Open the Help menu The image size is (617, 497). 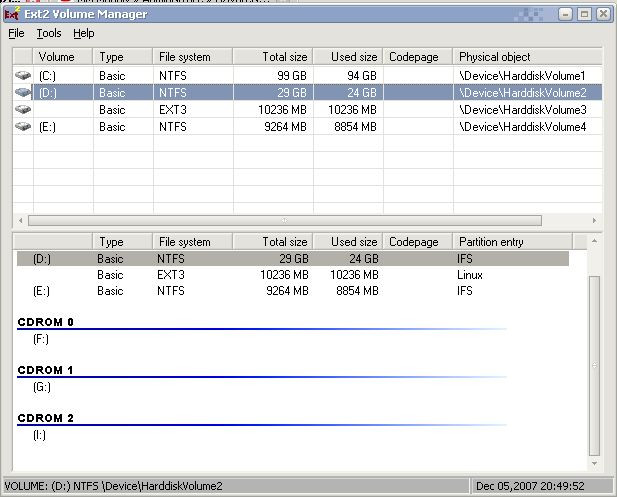click(x=83, y=33)
